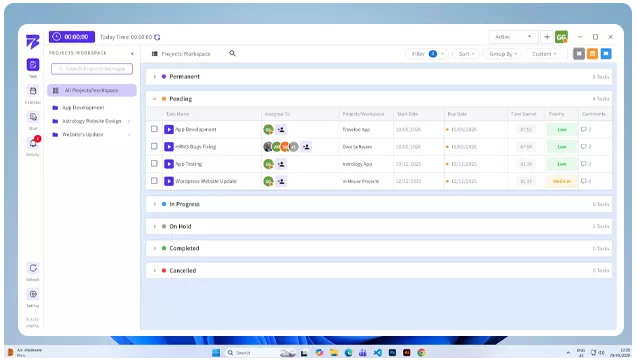Click the 00:00:00 timer button

pos(72,37)
